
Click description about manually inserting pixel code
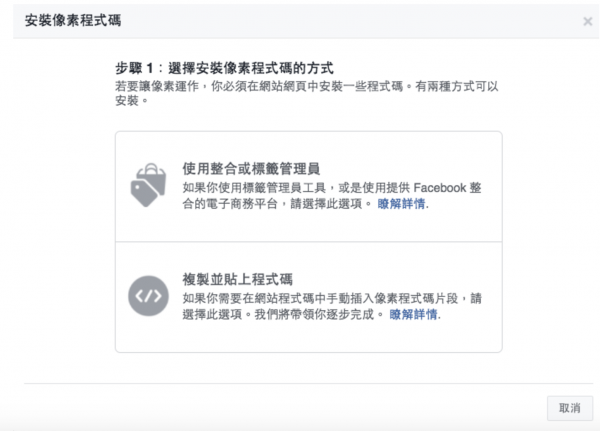[332, 306]
